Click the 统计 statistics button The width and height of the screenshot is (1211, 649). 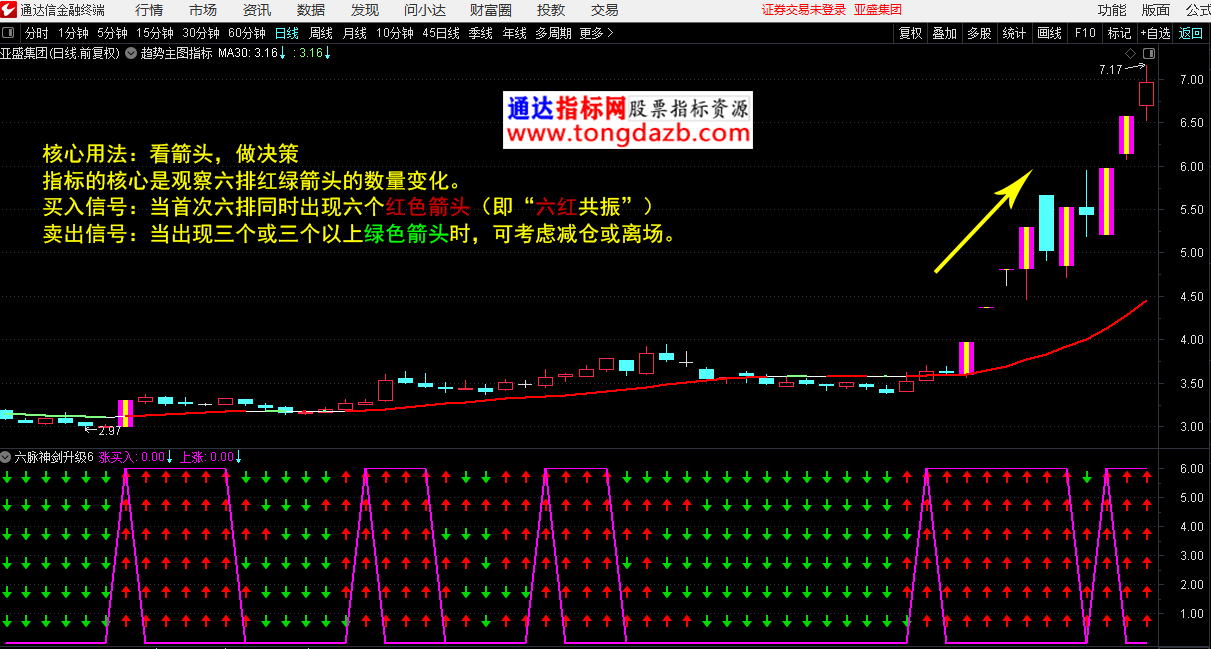tap(1014, 33)
